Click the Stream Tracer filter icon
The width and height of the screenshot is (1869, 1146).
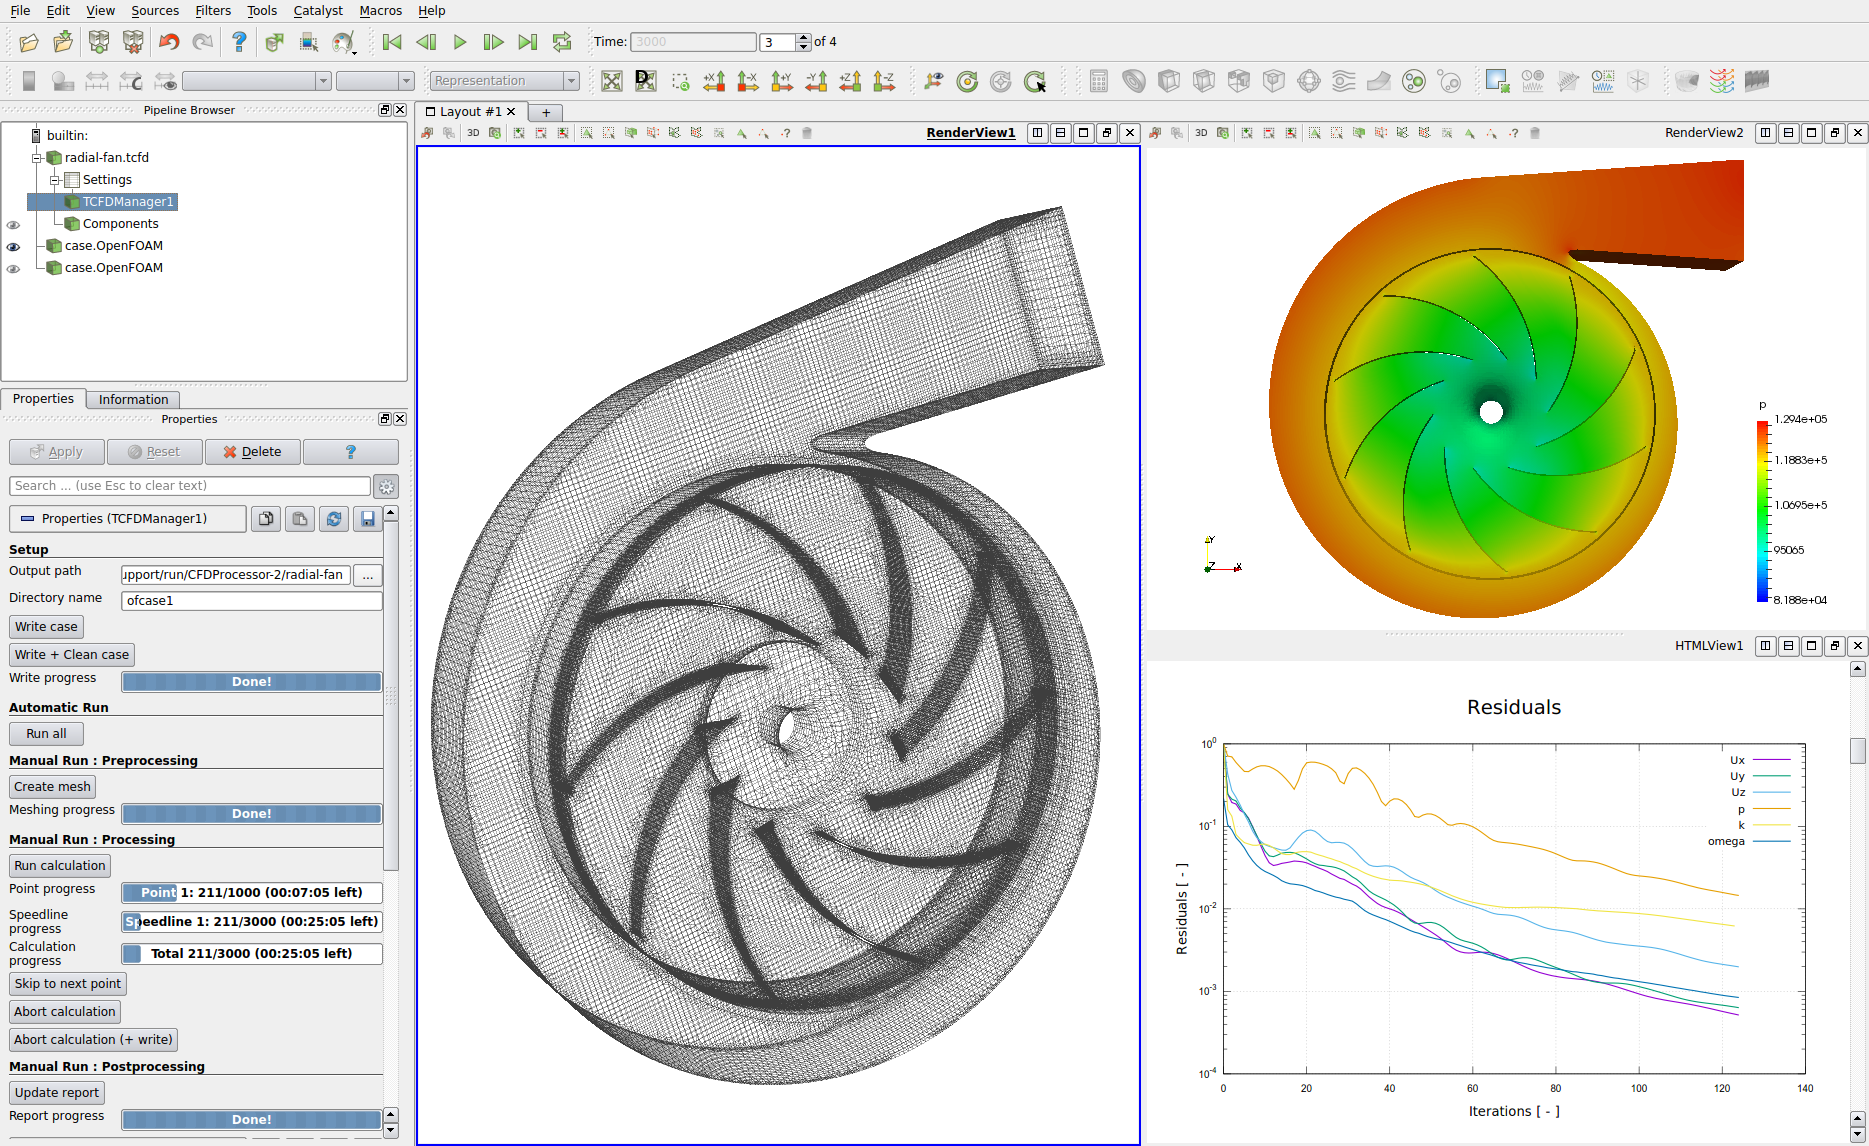[x=1343, y=81]
